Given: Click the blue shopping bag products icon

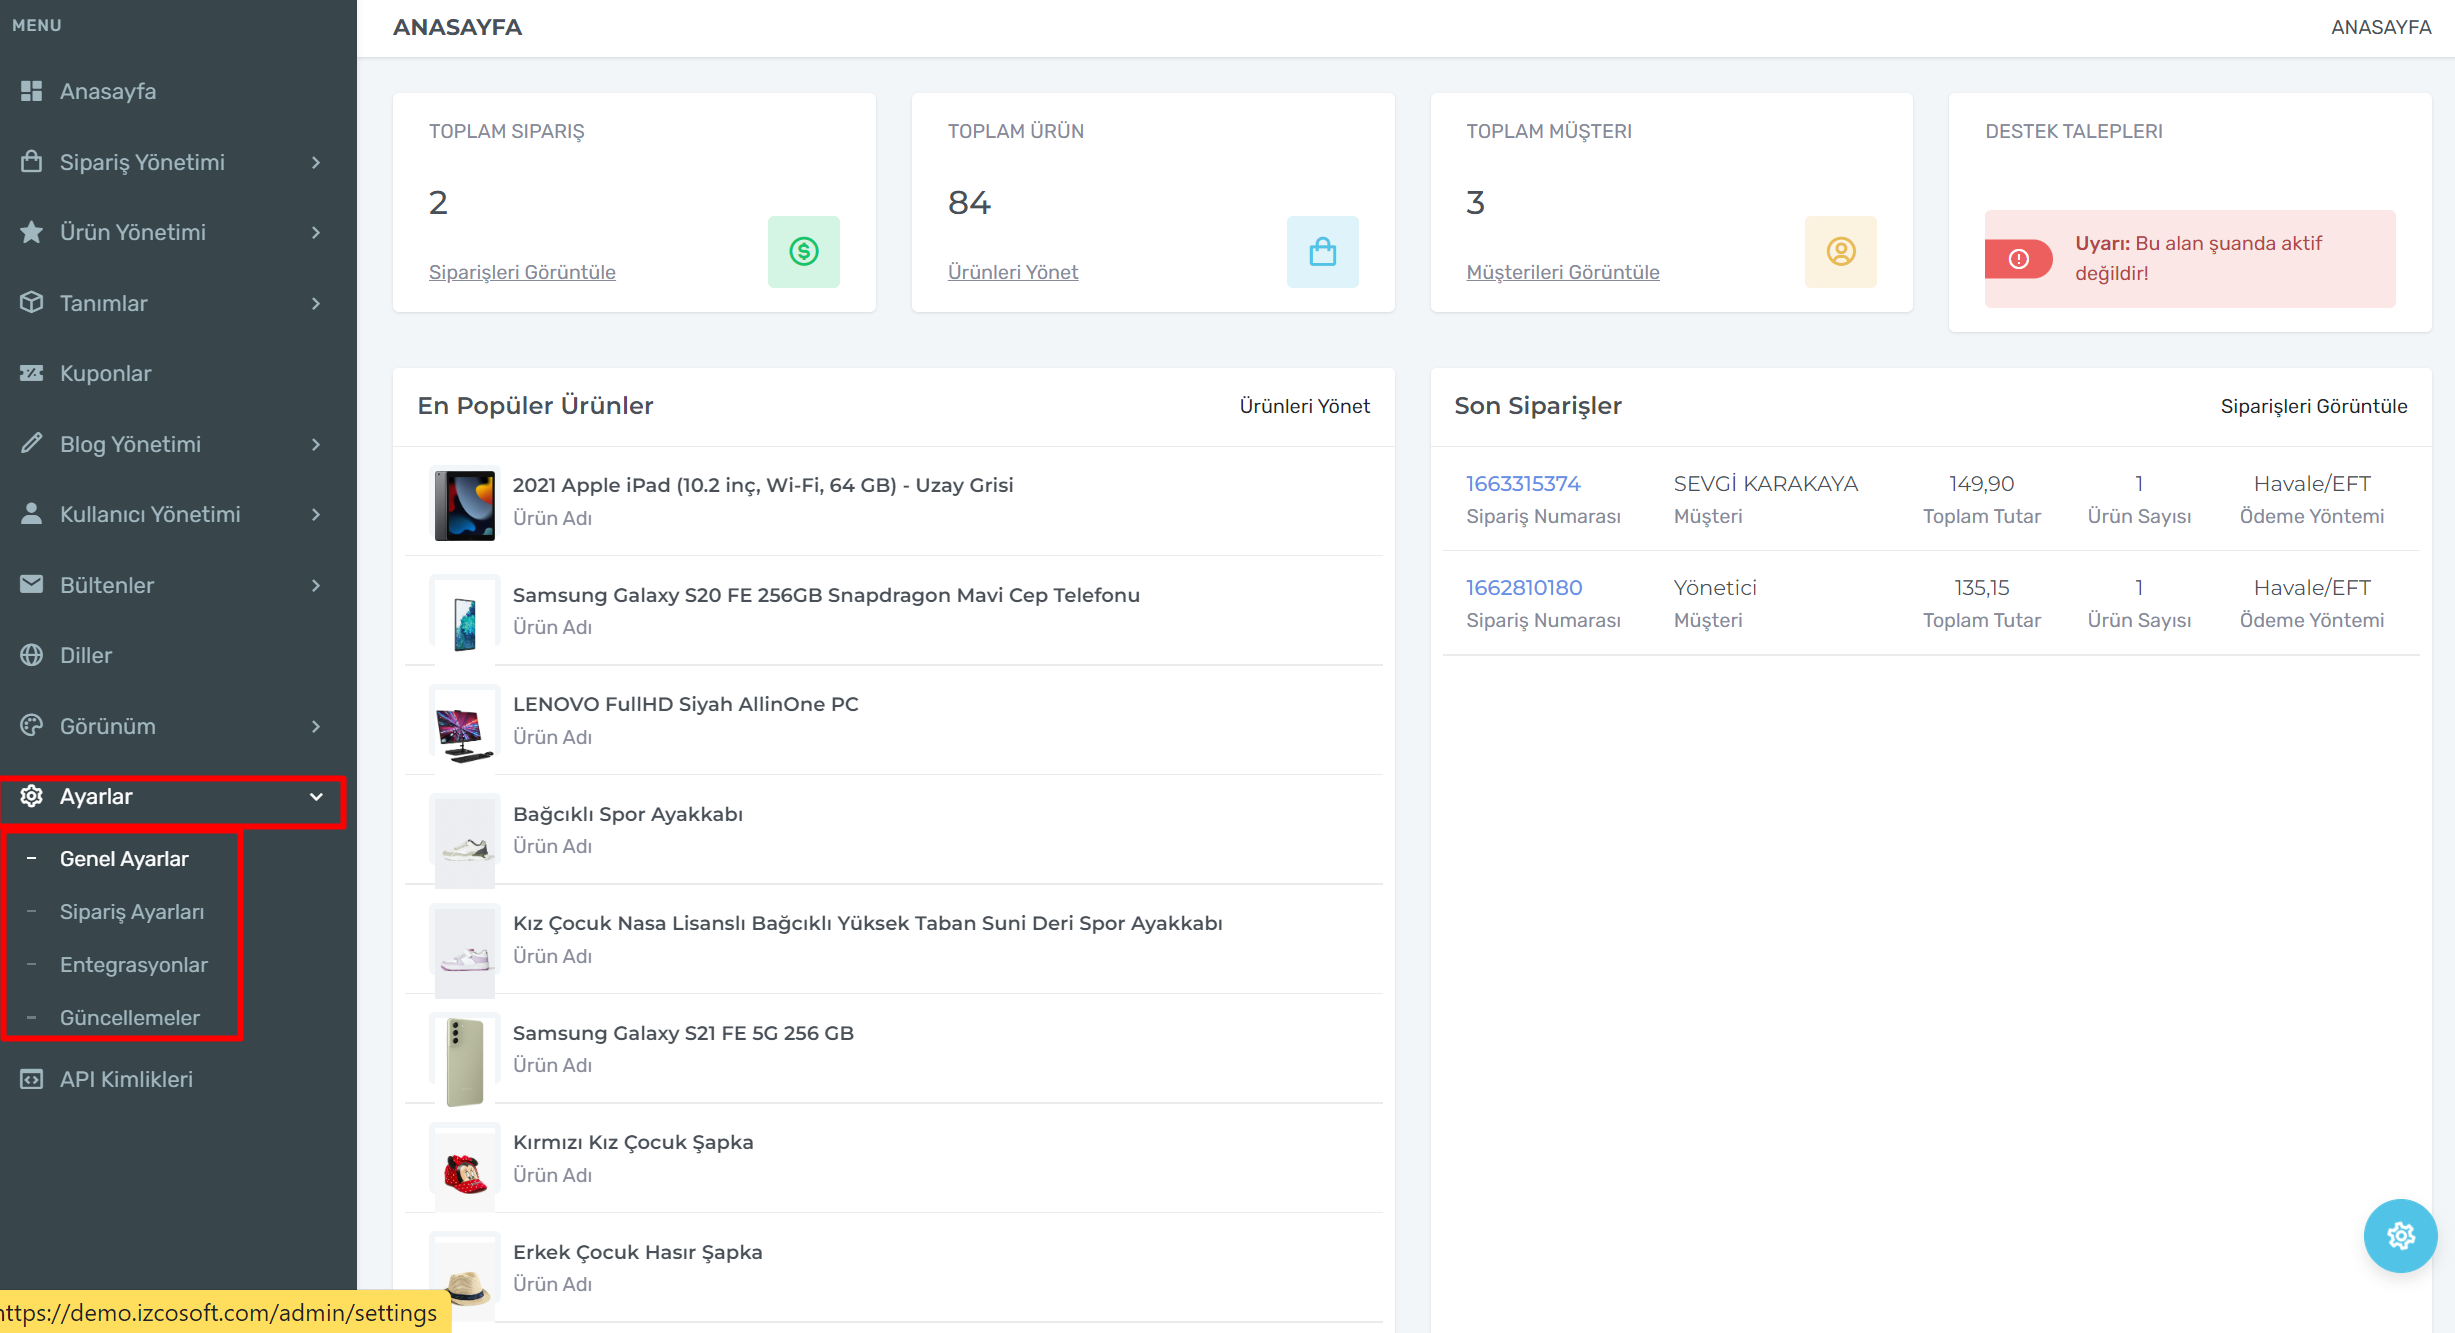Looking at the screenshot, I should click(x=1322, y=252).
